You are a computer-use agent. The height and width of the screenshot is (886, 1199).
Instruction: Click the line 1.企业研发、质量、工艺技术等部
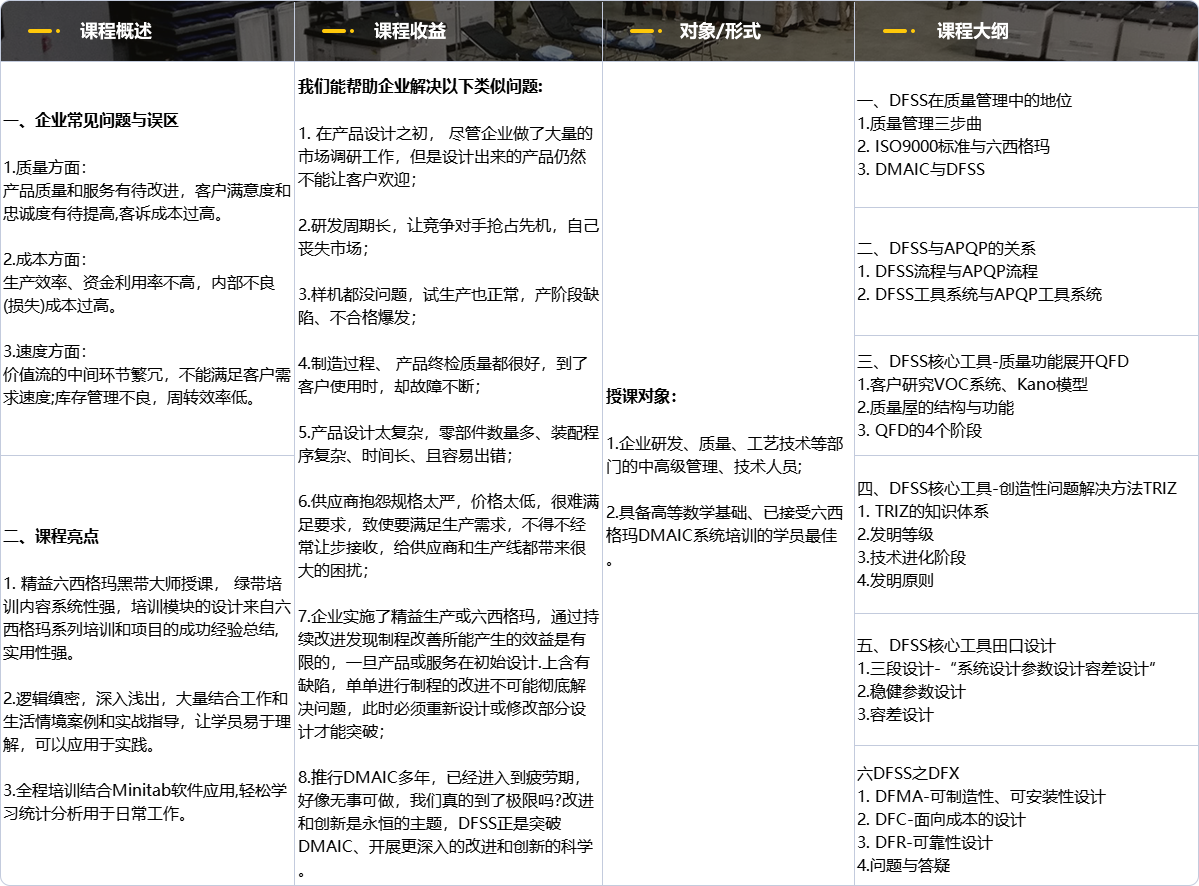(x=725, y=443)
